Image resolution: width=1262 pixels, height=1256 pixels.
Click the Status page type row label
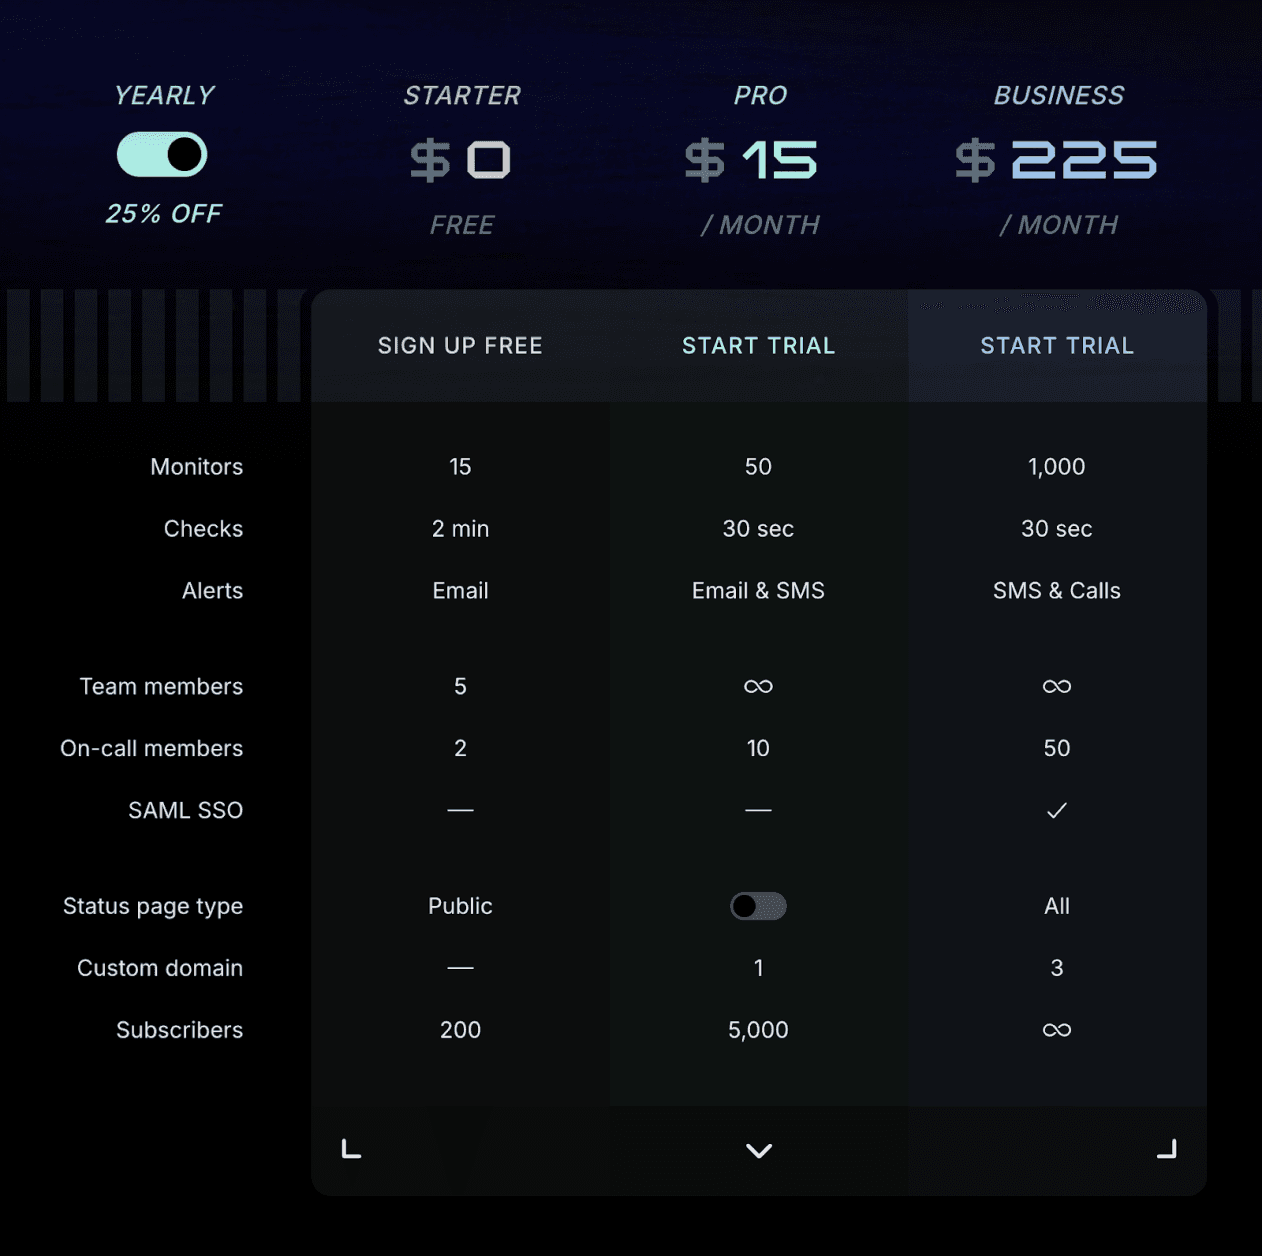pos(153,906)
